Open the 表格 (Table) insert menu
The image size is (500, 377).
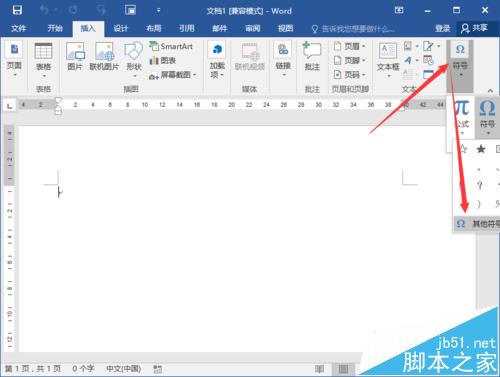[44, 60]
